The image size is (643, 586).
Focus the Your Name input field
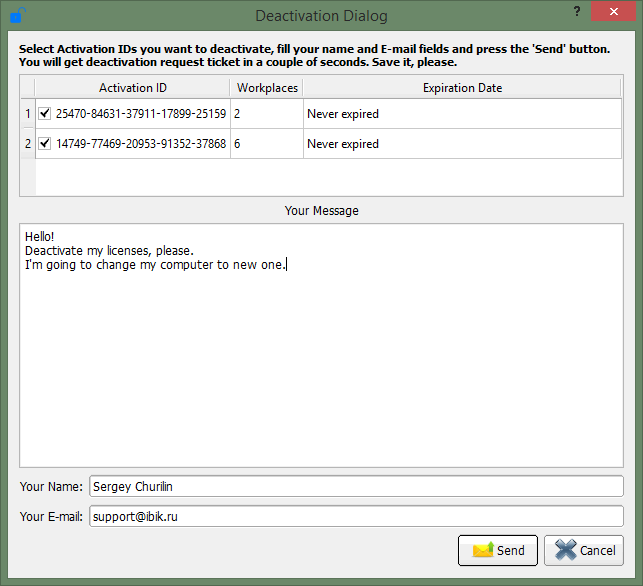356,487
